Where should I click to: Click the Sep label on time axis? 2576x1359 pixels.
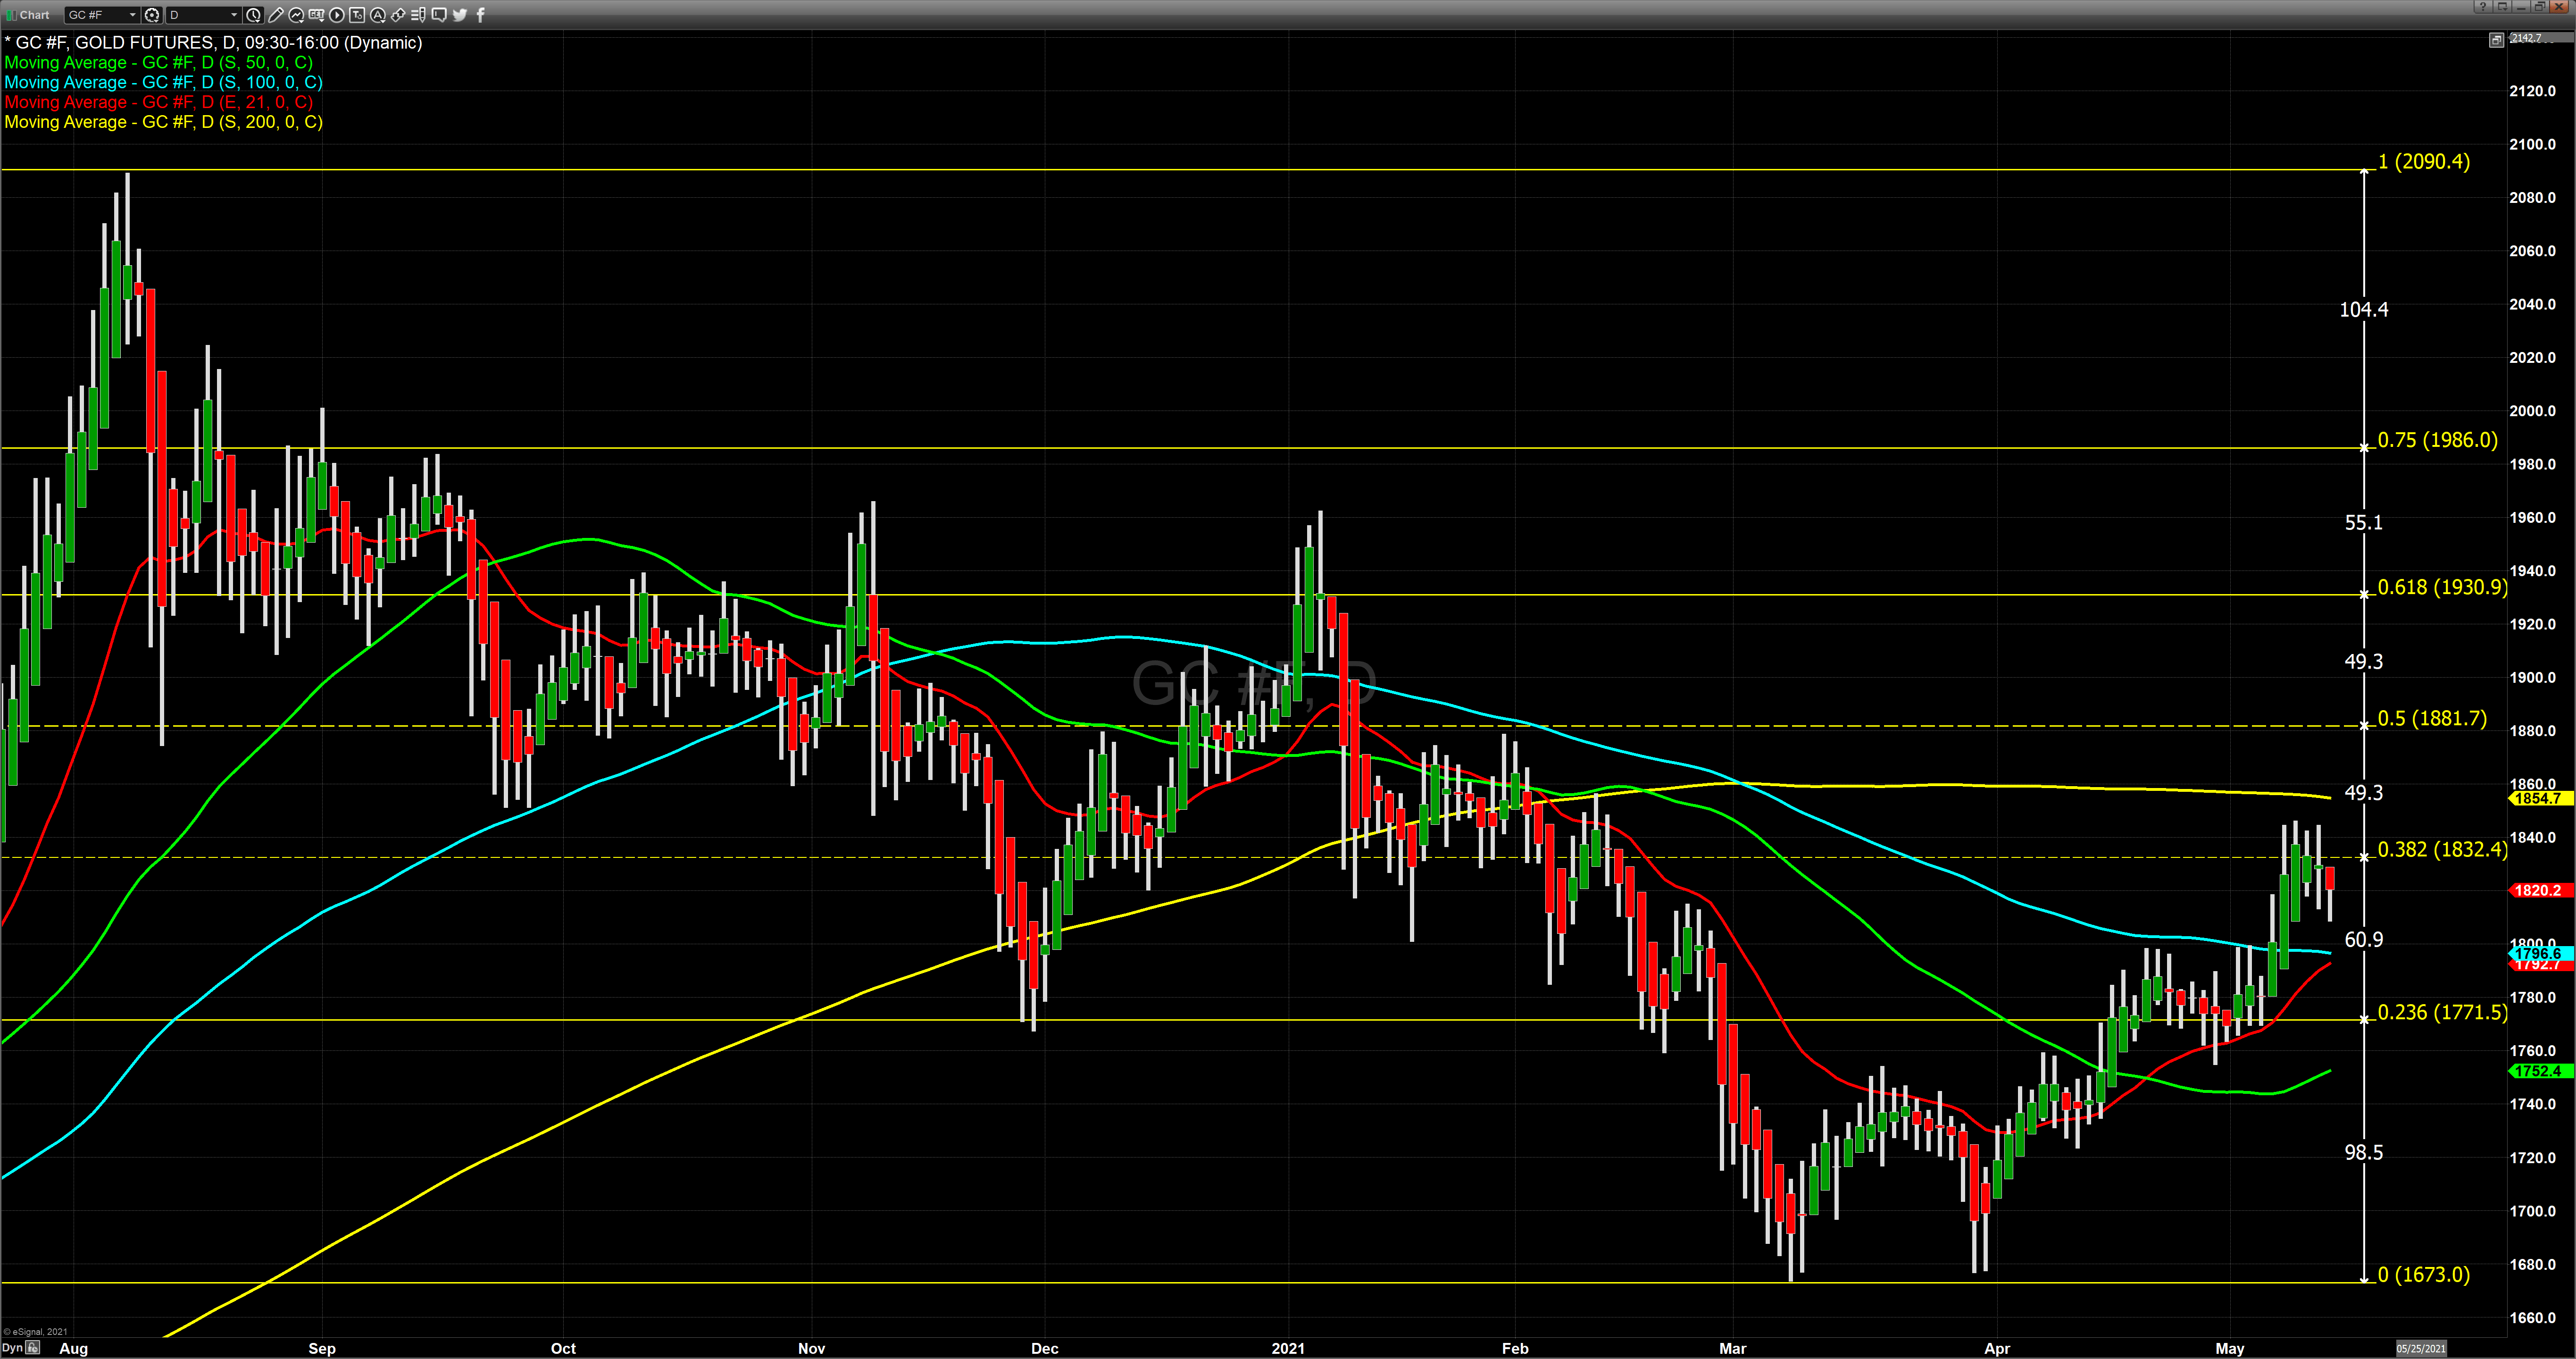(322, 1348)
